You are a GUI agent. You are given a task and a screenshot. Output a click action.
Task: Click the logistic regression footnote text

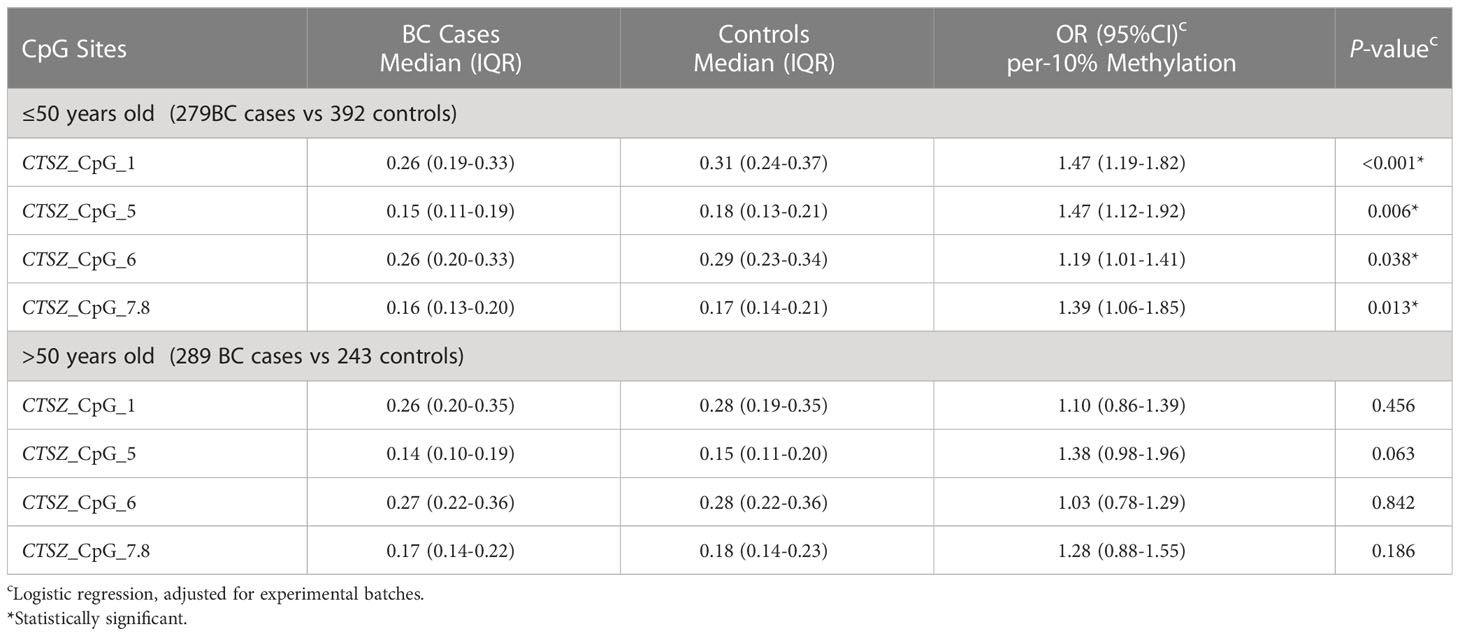[215, 594]
